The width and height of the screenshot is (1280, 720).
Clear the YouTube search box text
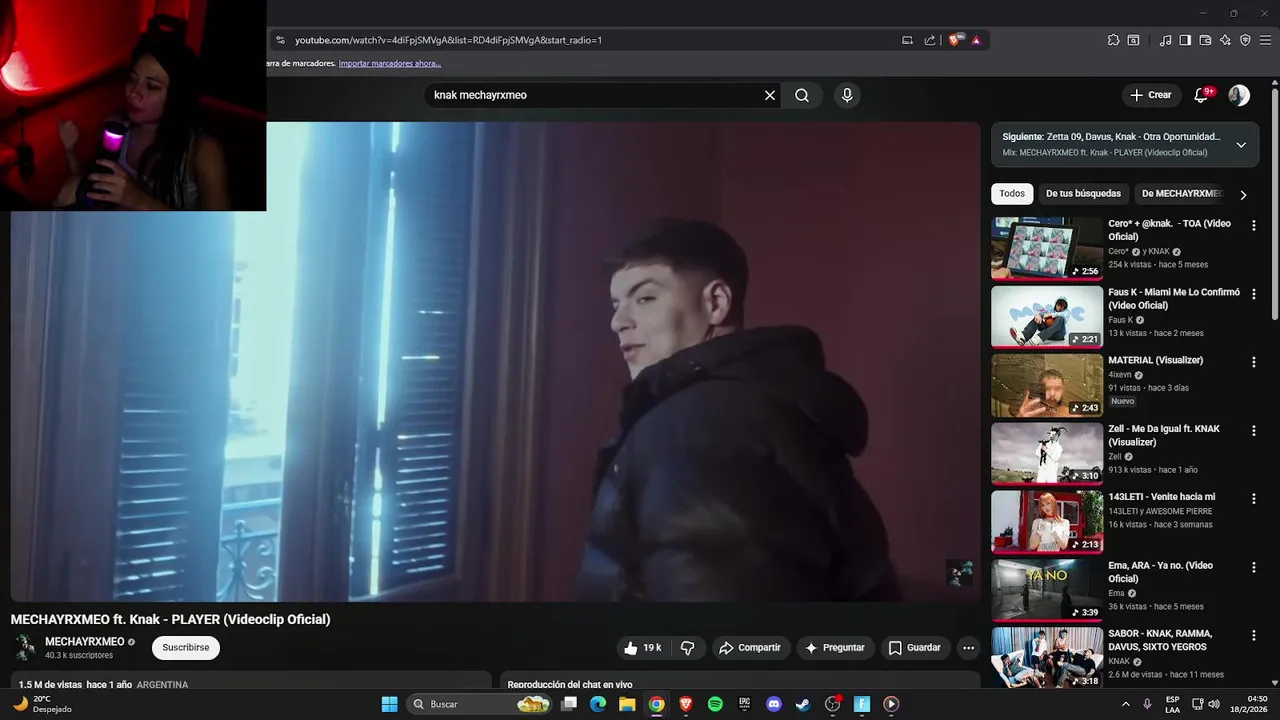[770, 95]
